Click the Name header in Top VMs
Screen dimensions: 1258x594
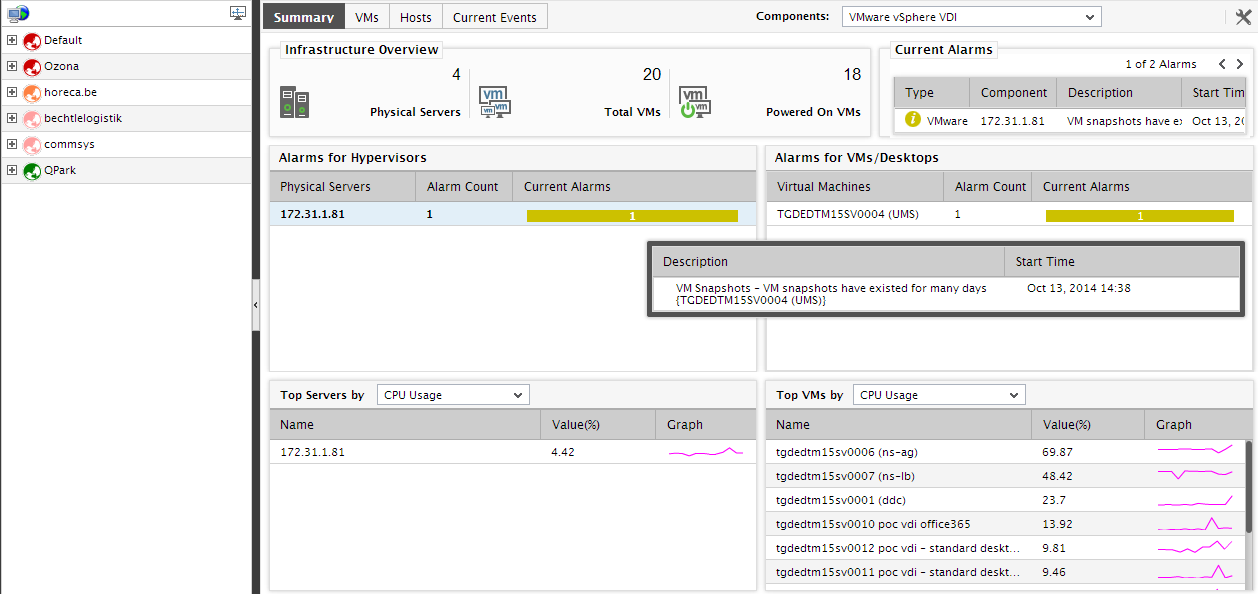[x=898, y=425]
